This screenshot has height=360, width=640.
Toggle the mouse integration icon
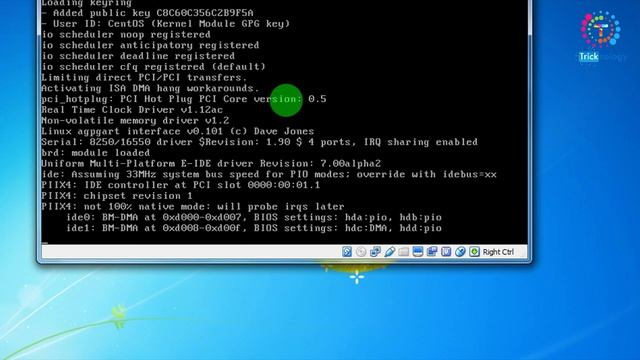[x=460, y=252]
